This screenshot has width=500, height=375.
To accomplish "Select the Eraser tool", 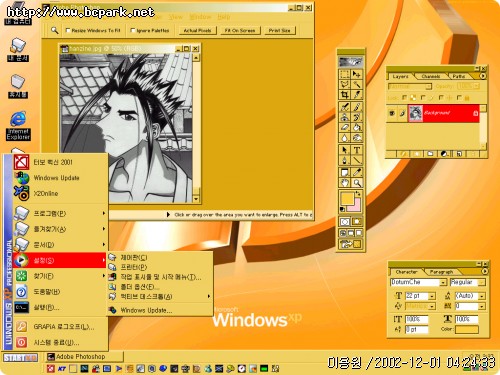I will coord(344,127).
